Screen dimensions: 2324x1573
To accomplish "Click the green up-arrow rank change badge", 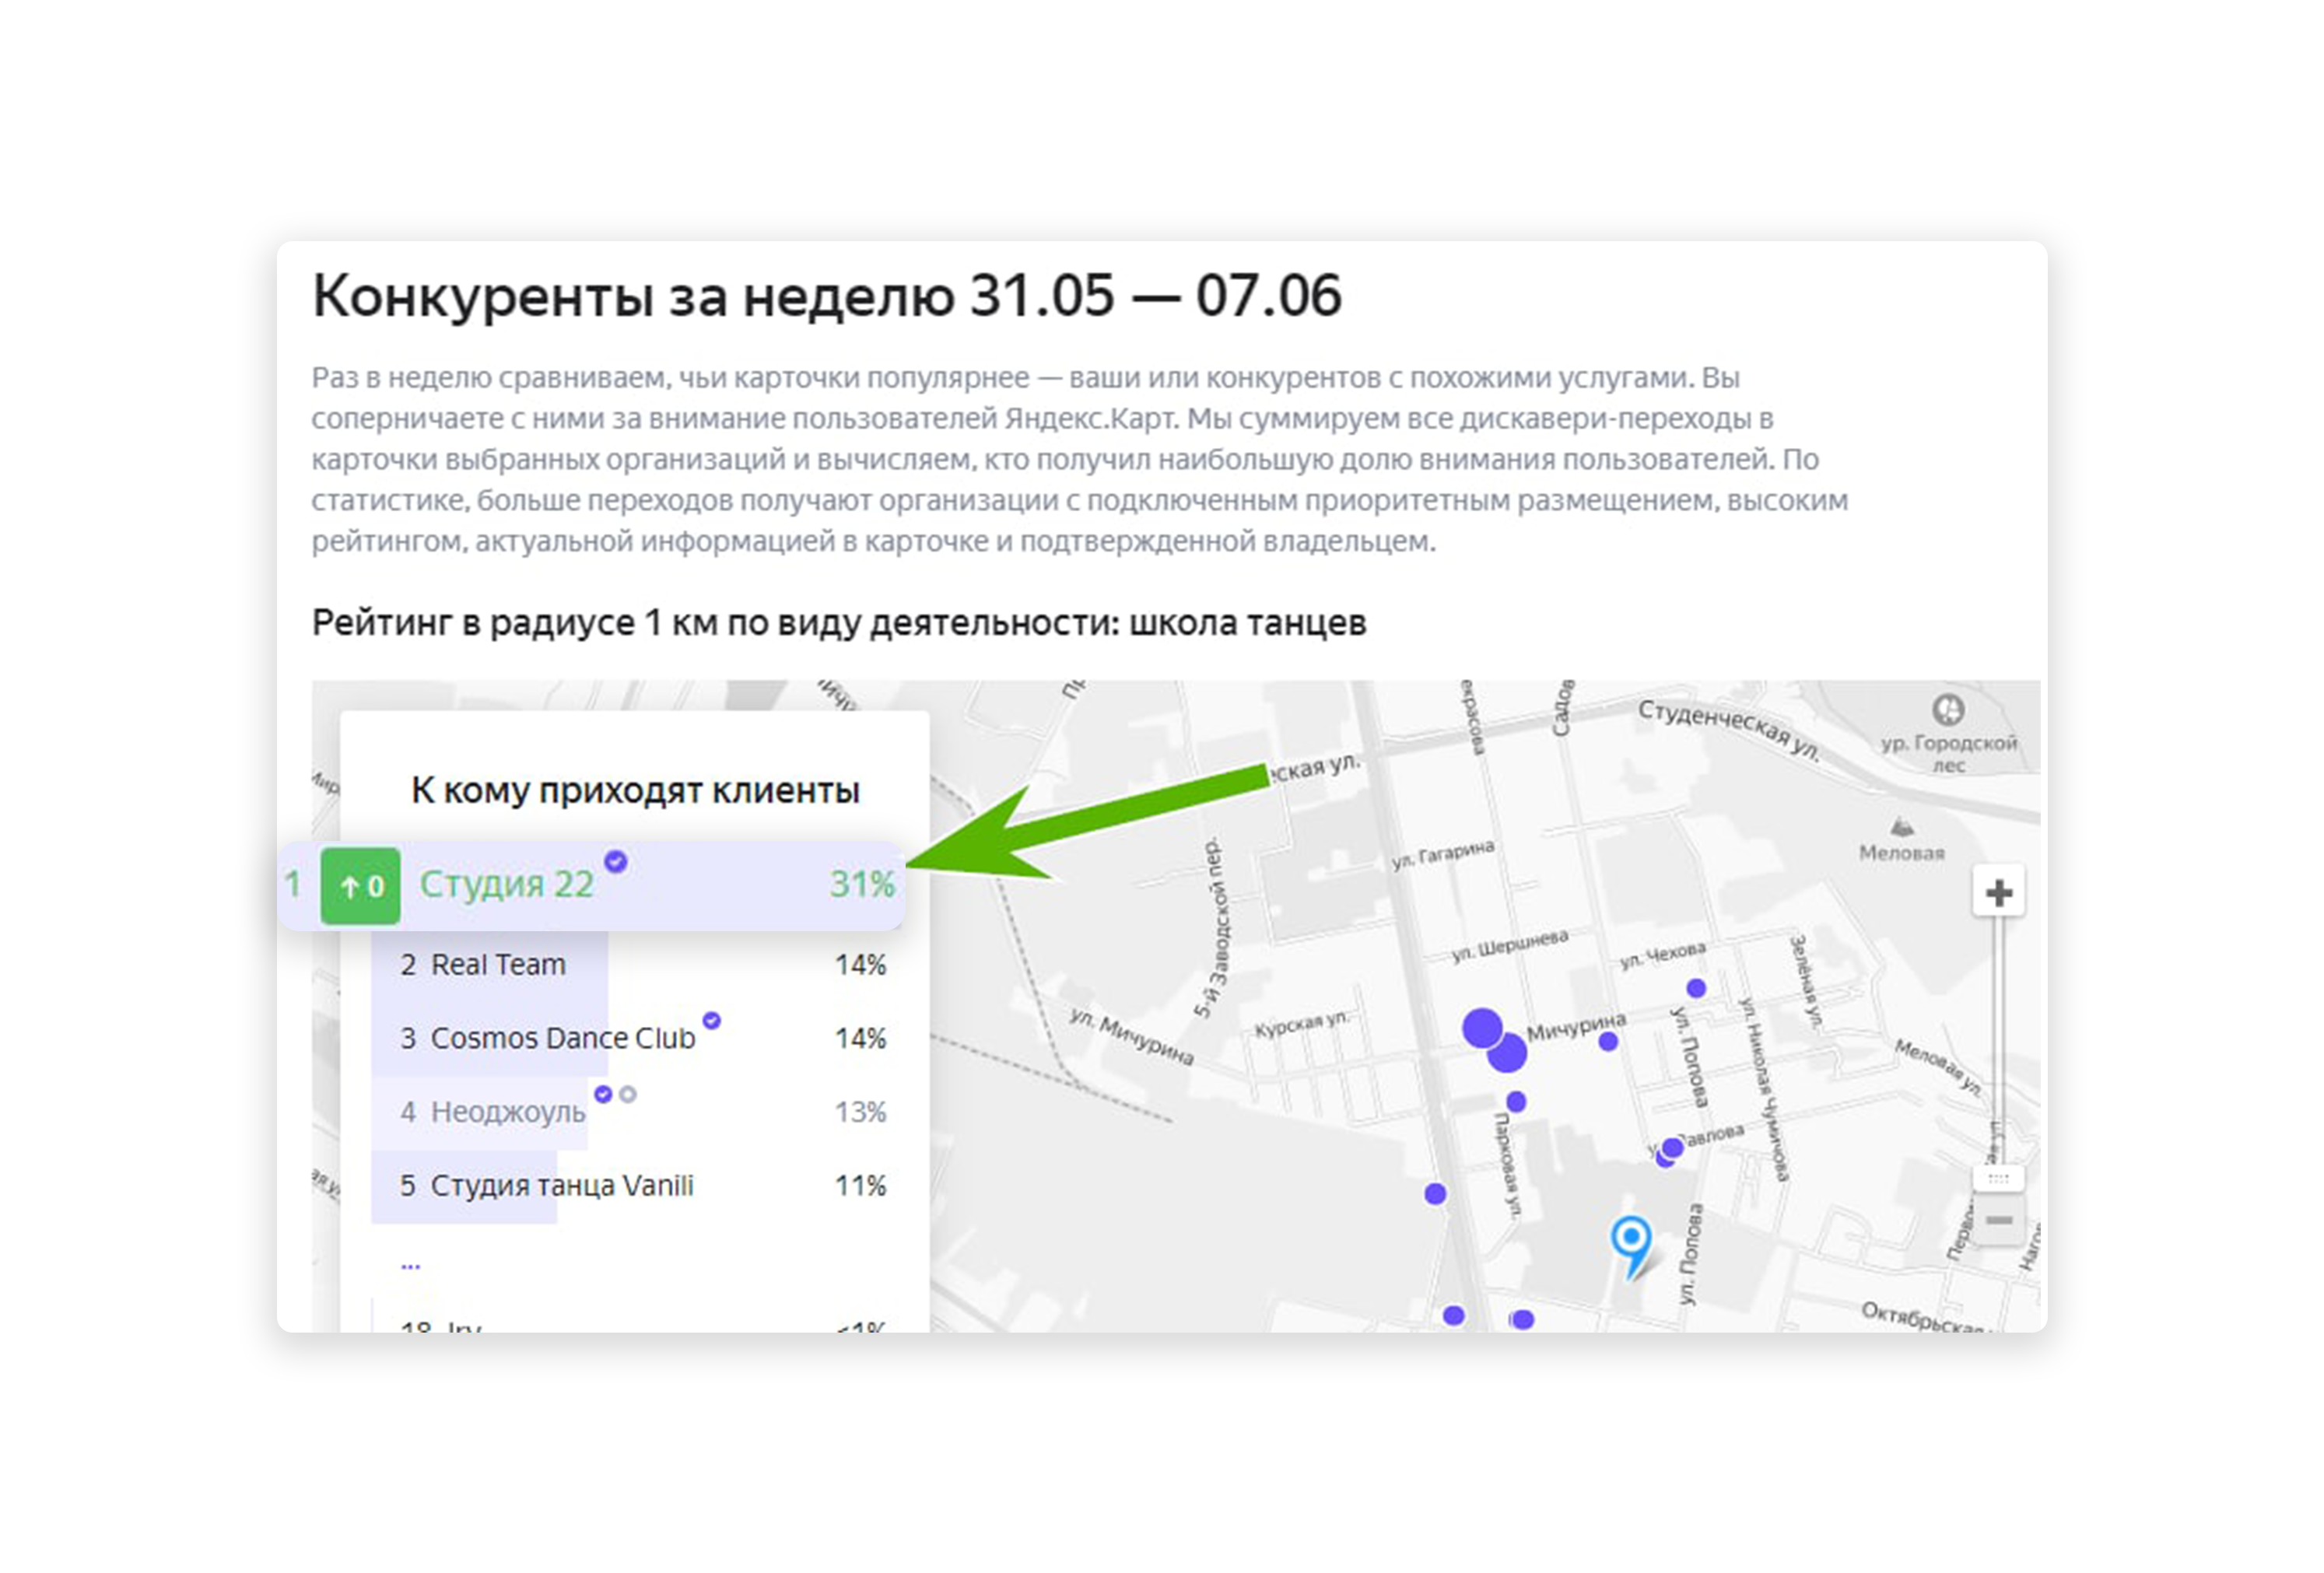I will [360, 886].
